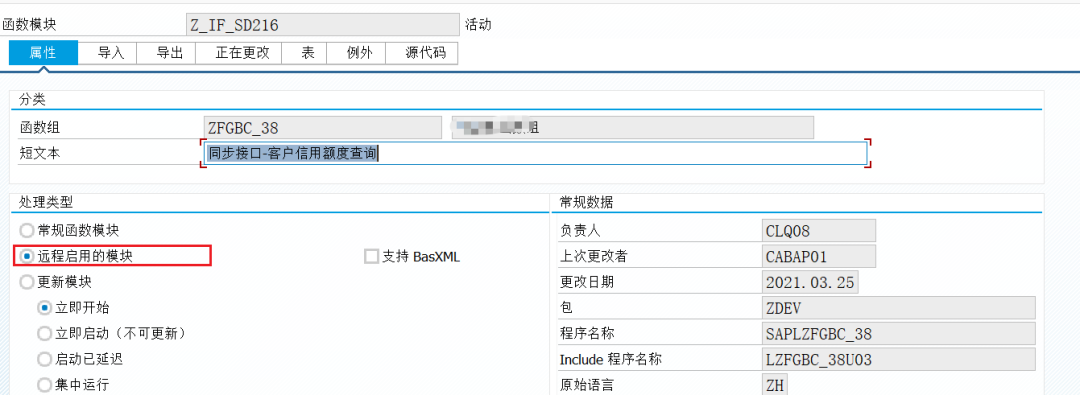The width and height of the screenshot is (1080, 395).
Task: Click the function module name field Z_IF_SD216
Action: tap(323, 25)
